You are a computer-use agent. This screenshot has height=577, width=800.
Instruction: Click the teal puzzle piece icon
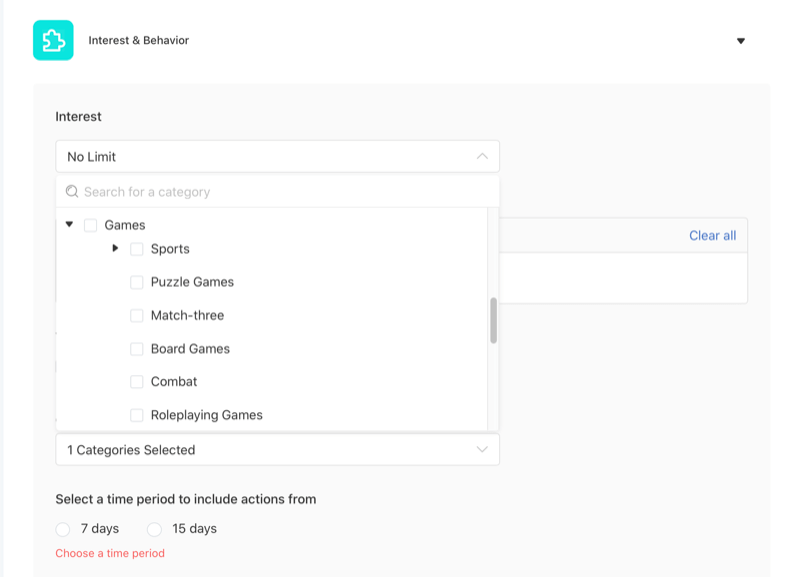click(53, 40)
